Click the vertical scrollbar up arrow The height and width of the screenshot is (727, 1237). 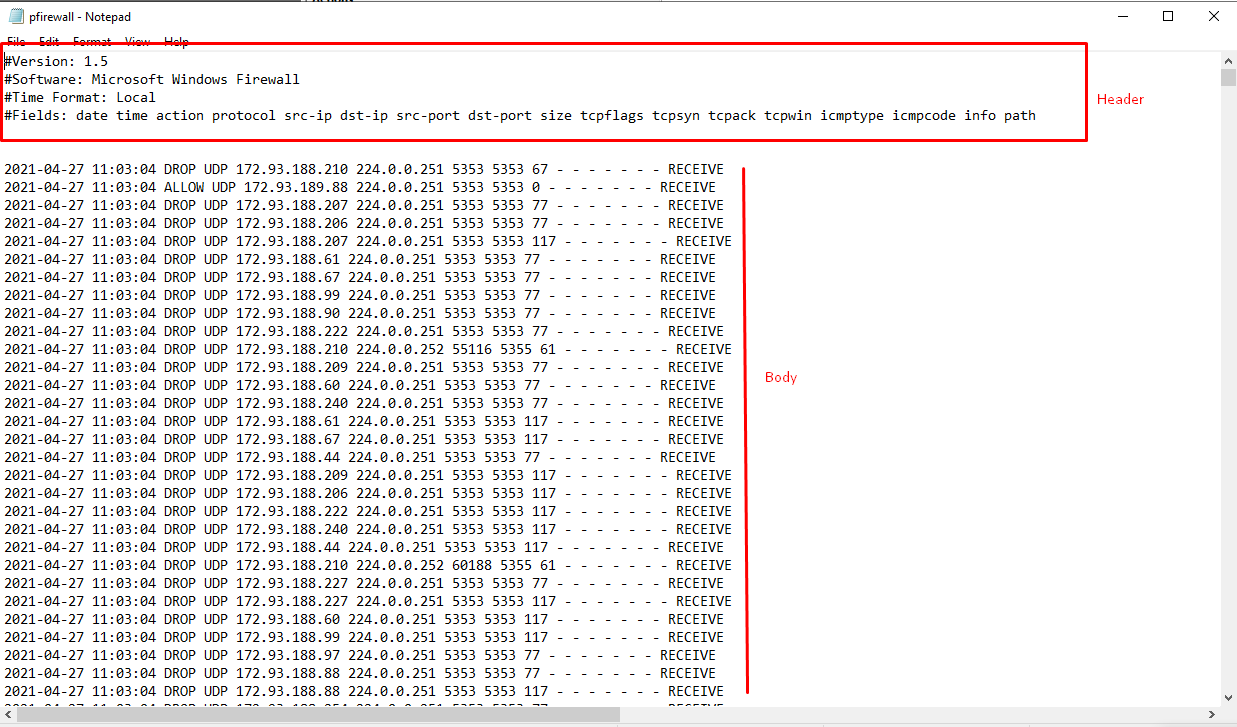point(1228,61)
